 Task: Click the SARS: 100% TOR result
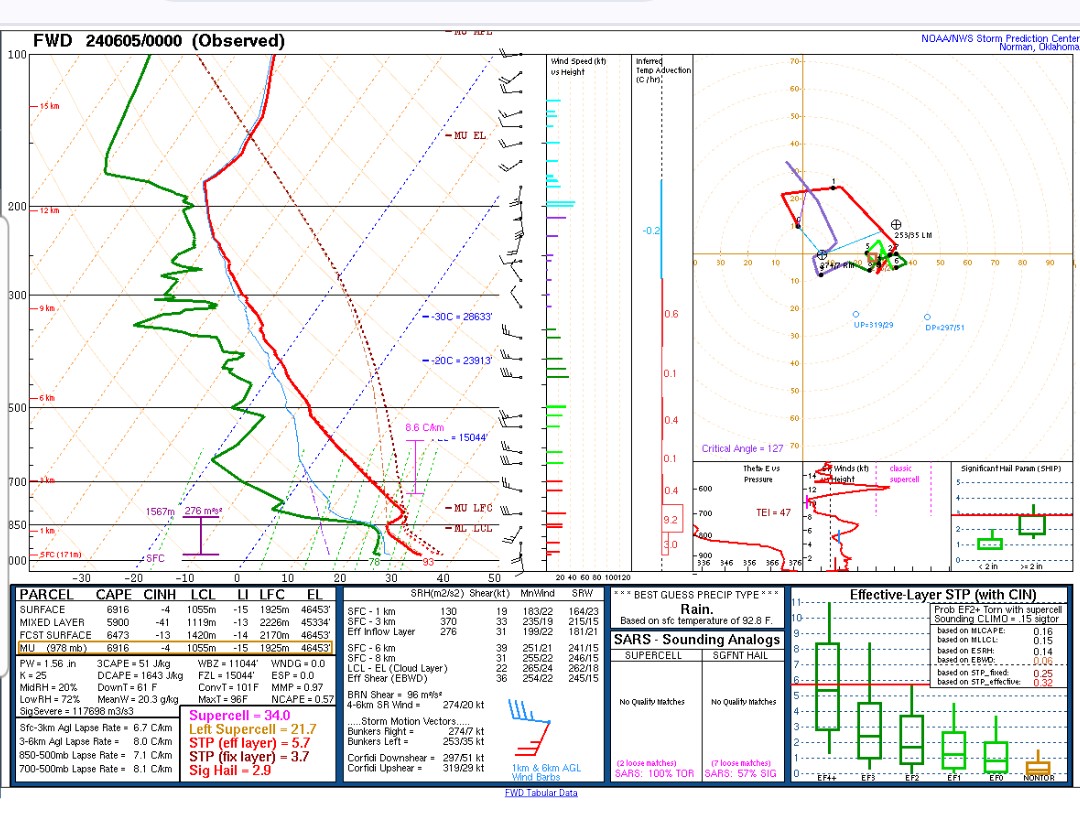tap(652, 773)
